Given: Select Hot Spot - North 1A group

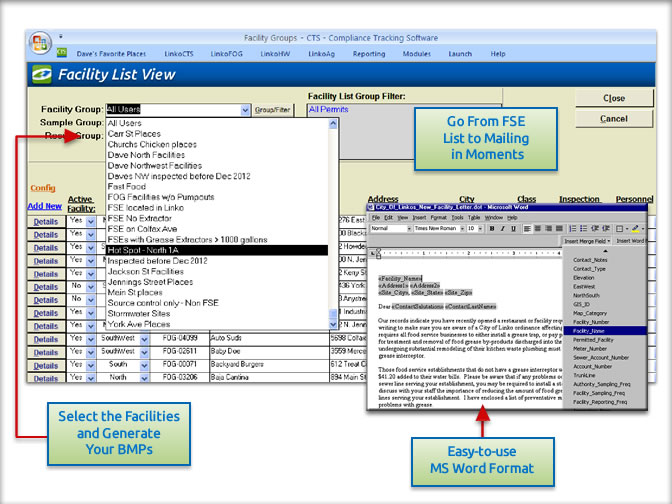Looking at the screenshot, I should coord(217,250).
